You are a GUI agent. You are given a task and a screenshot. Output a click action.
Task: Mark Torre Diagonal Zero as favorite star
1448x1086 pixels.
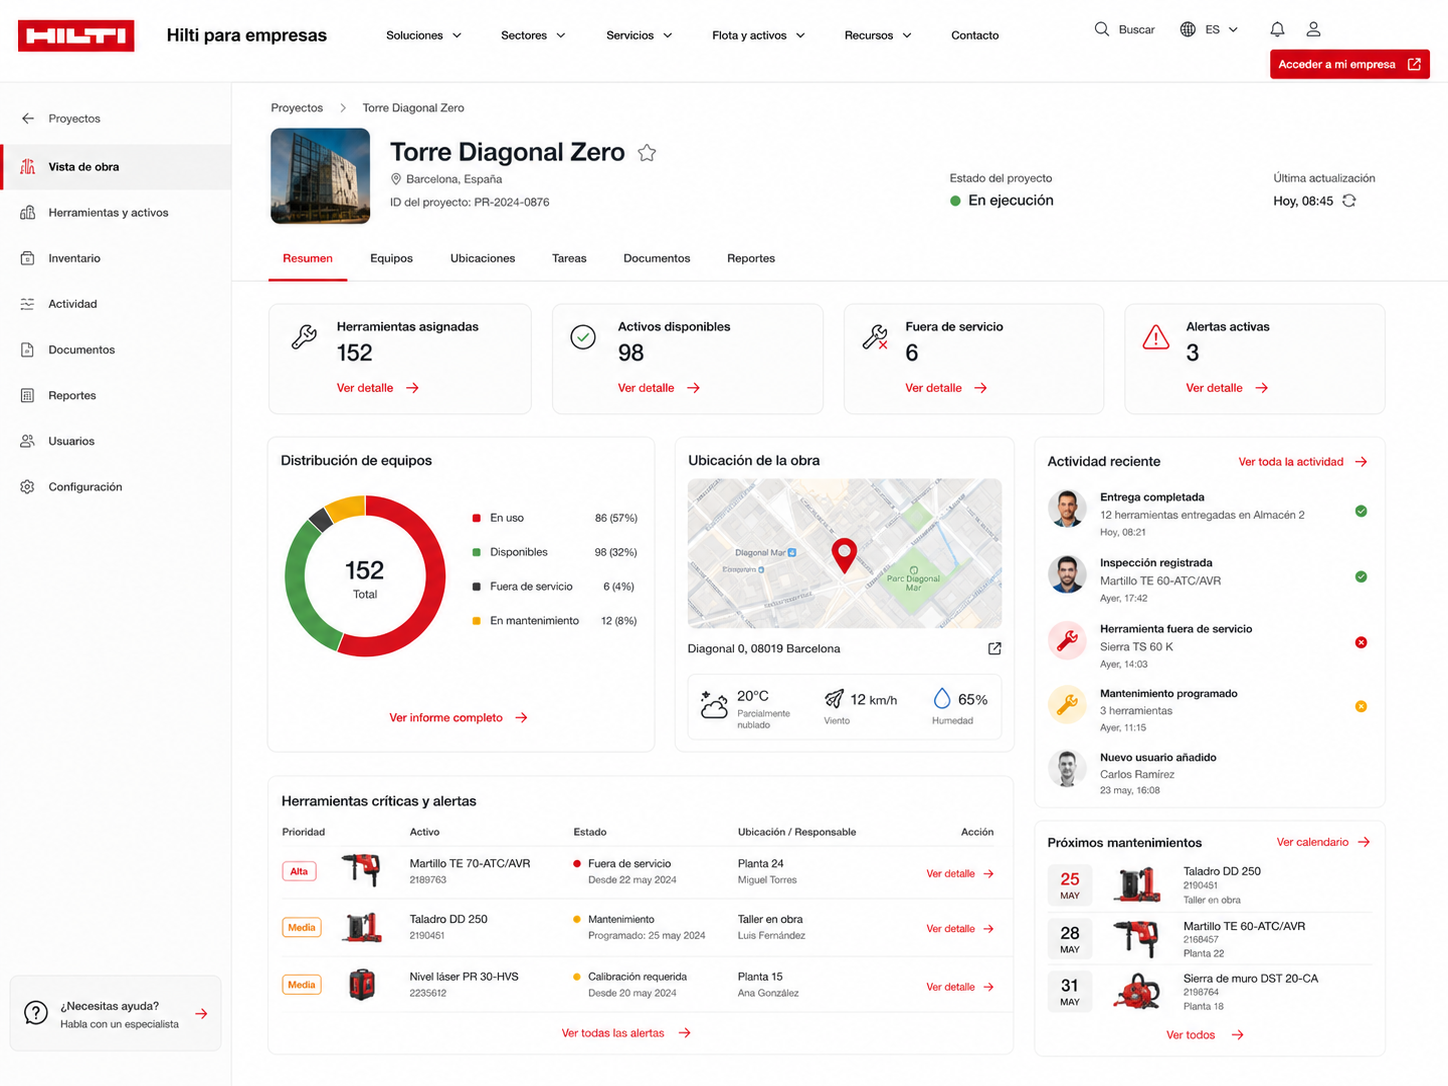click(x=647, y=153)
